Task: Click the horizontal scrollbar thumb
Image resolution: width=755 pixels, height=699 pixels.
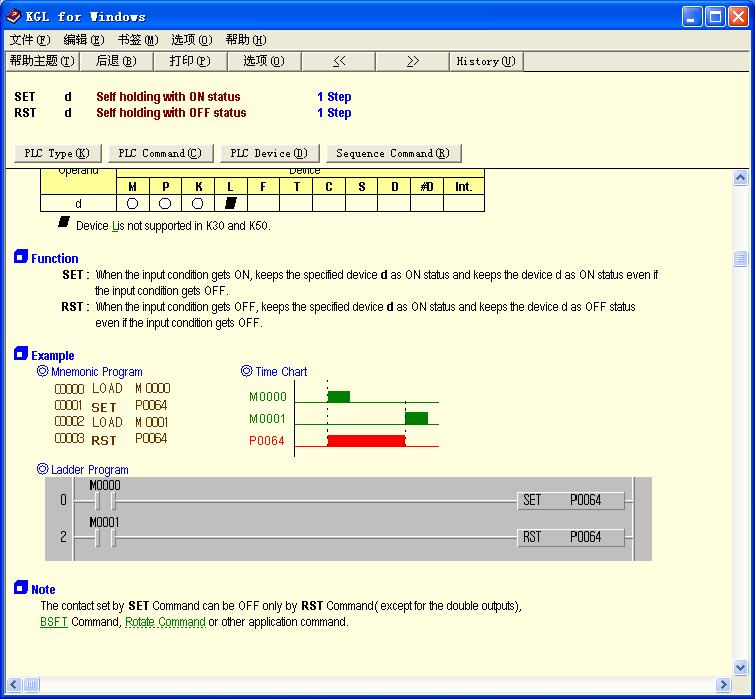Action: (31, 684)
